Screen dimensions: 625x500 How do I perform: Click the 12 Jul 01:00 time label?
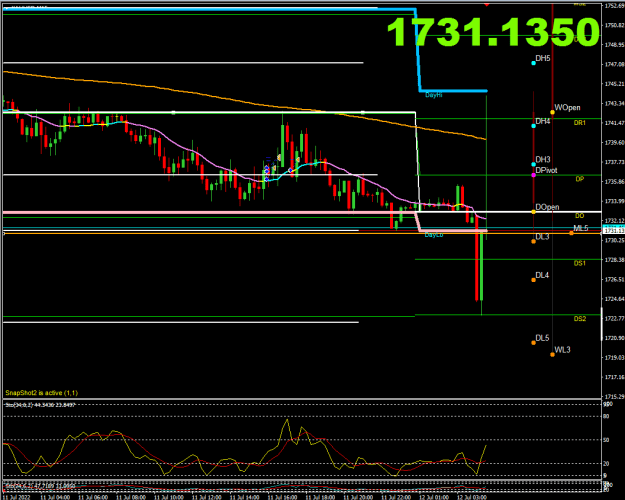pos(434,497)
